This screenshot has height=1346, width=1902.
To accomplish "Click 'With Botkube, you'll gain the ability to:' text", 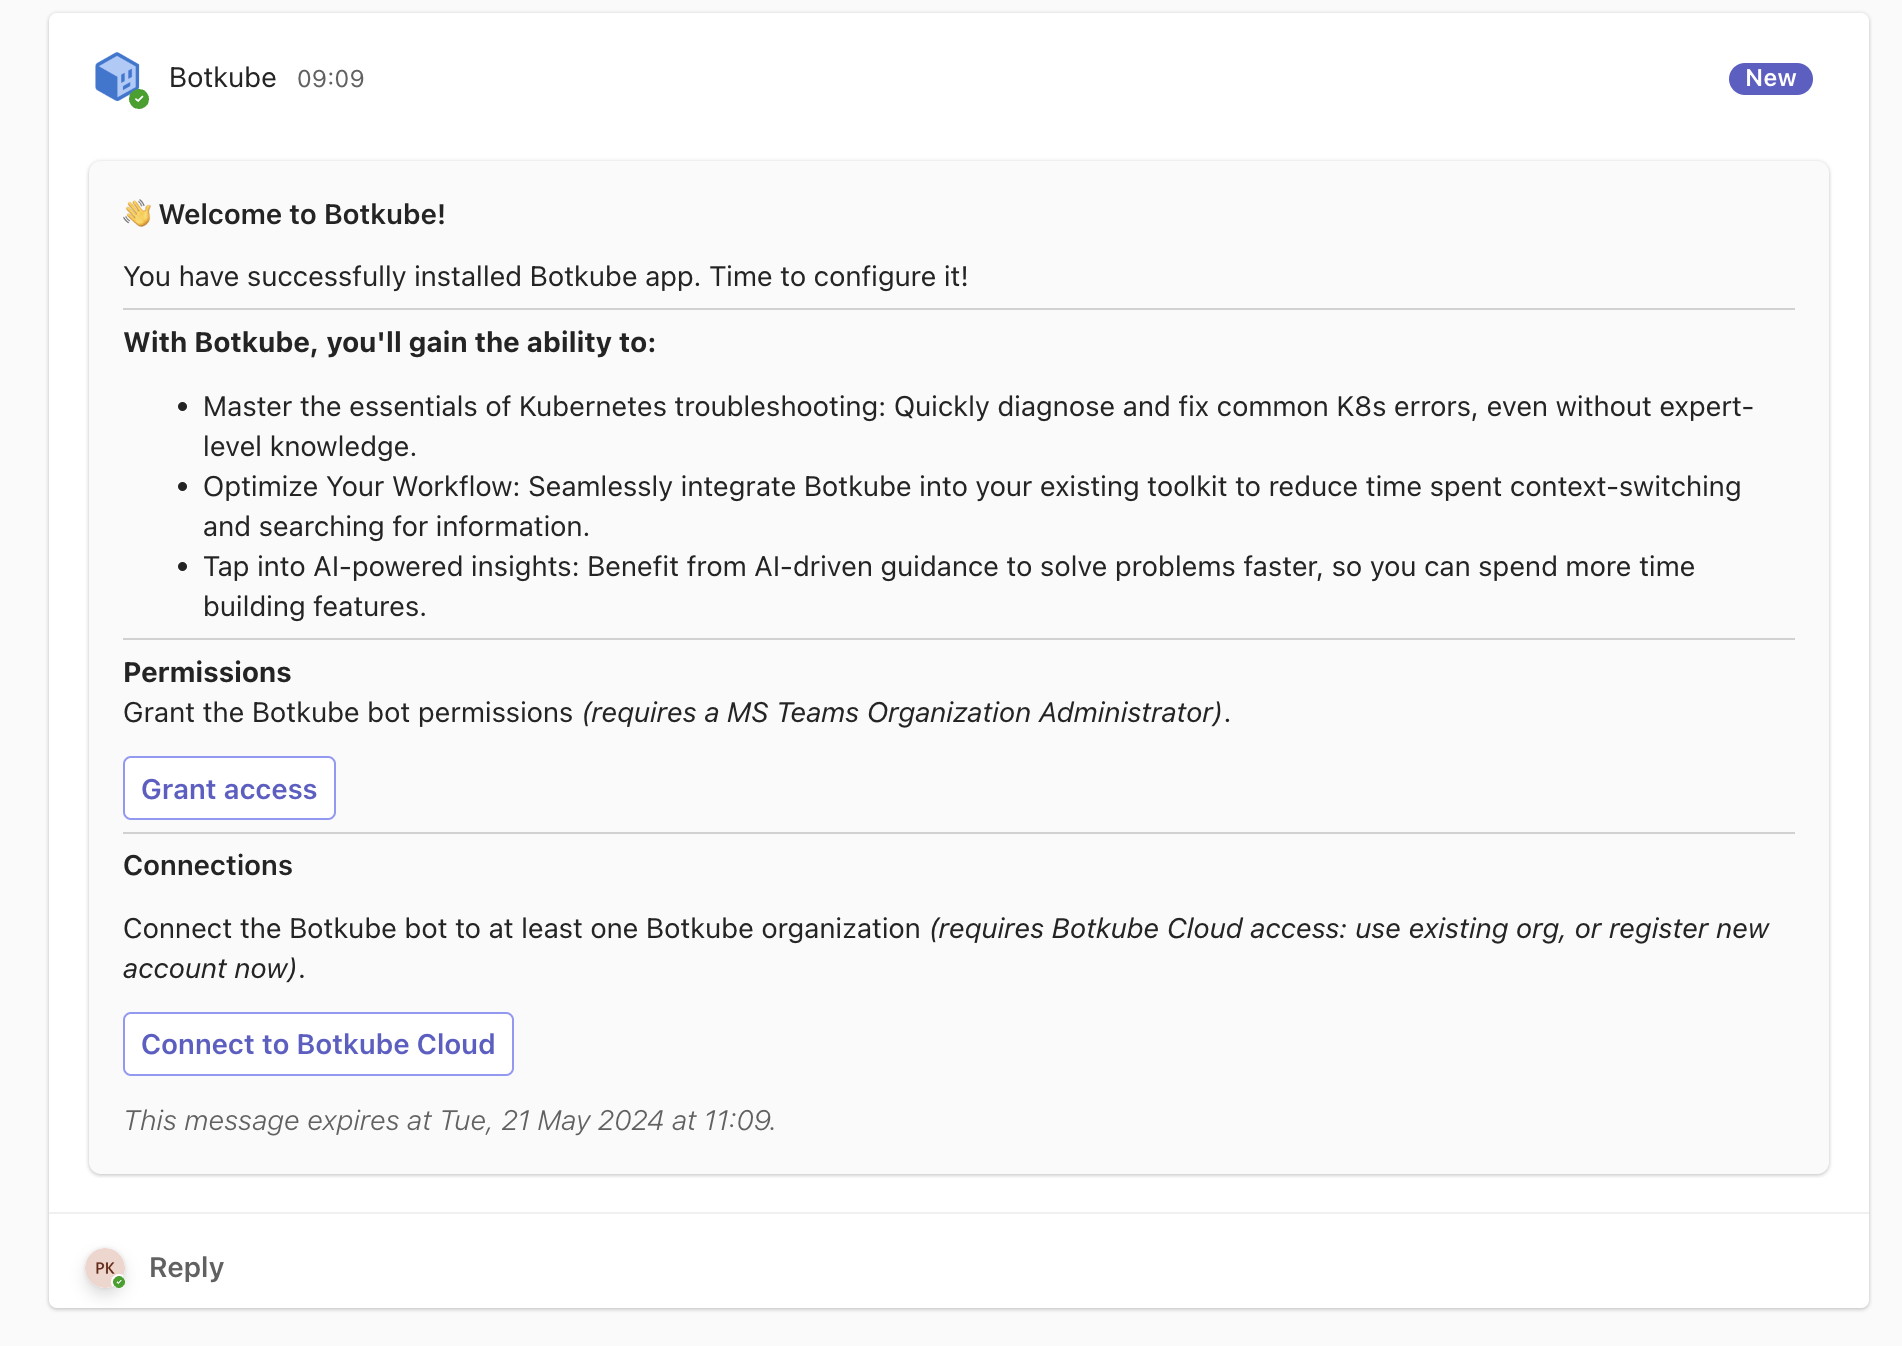I will coord(390,342).
